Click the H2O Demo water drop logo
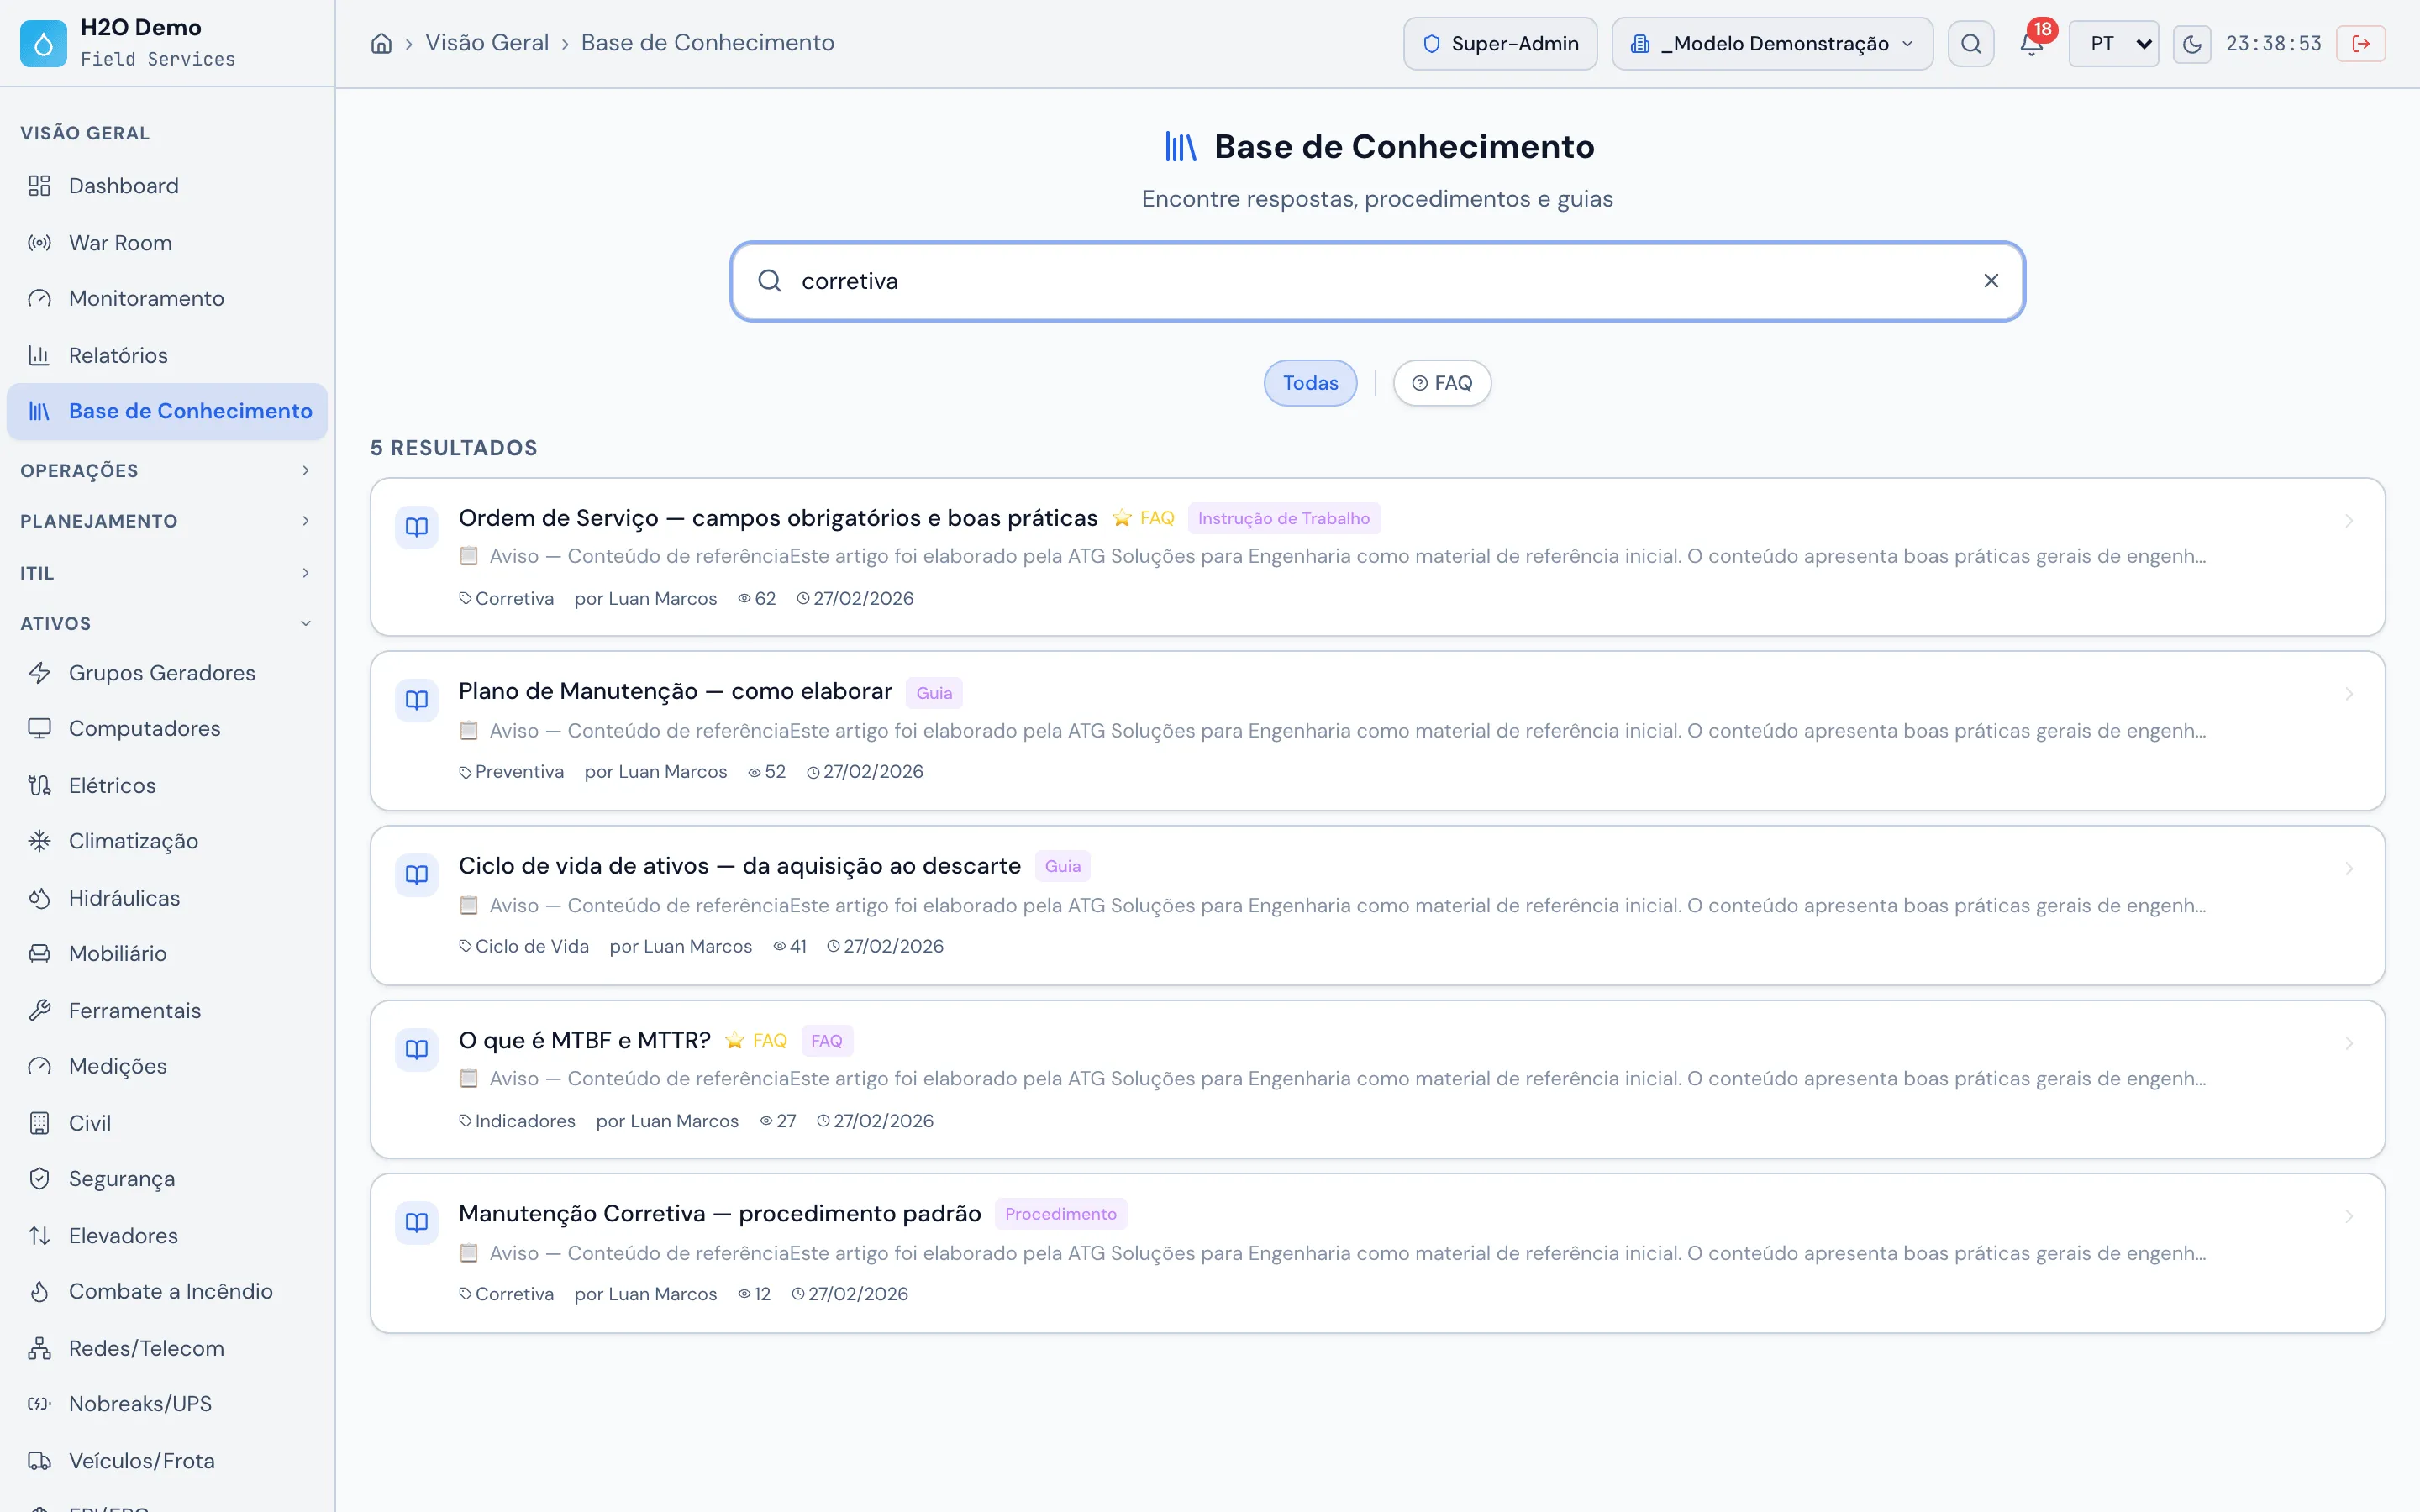The image size is (2420, 1512). 43,43
